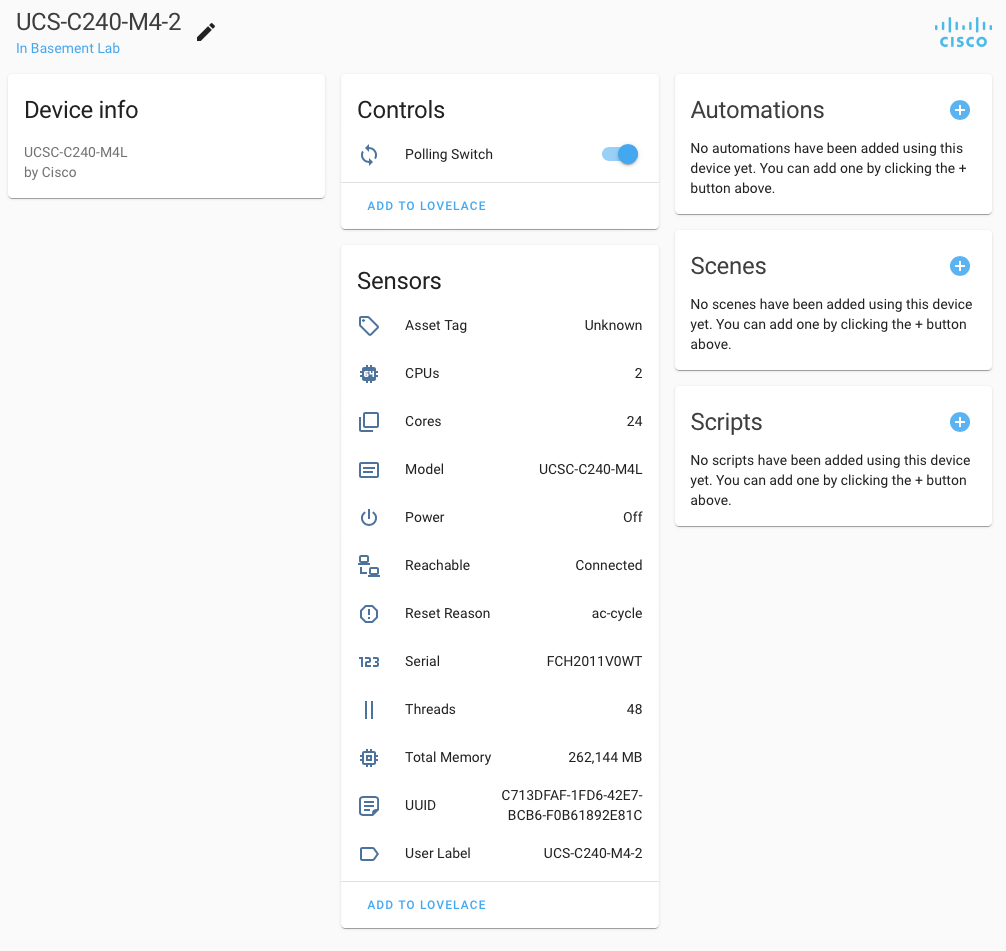Click the Cores value 24
The width and height of the screenshot is (1006, 951).
point(635,422)
